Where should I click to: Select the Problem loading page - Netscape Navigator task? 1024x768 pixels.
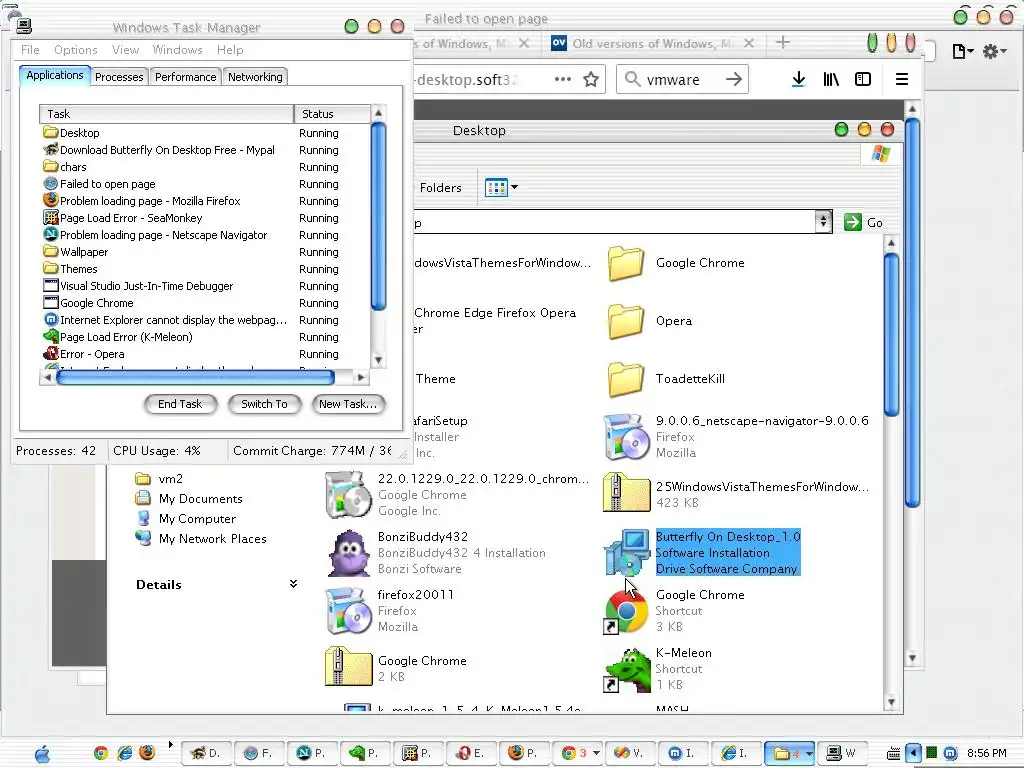[x=204, y=235]
